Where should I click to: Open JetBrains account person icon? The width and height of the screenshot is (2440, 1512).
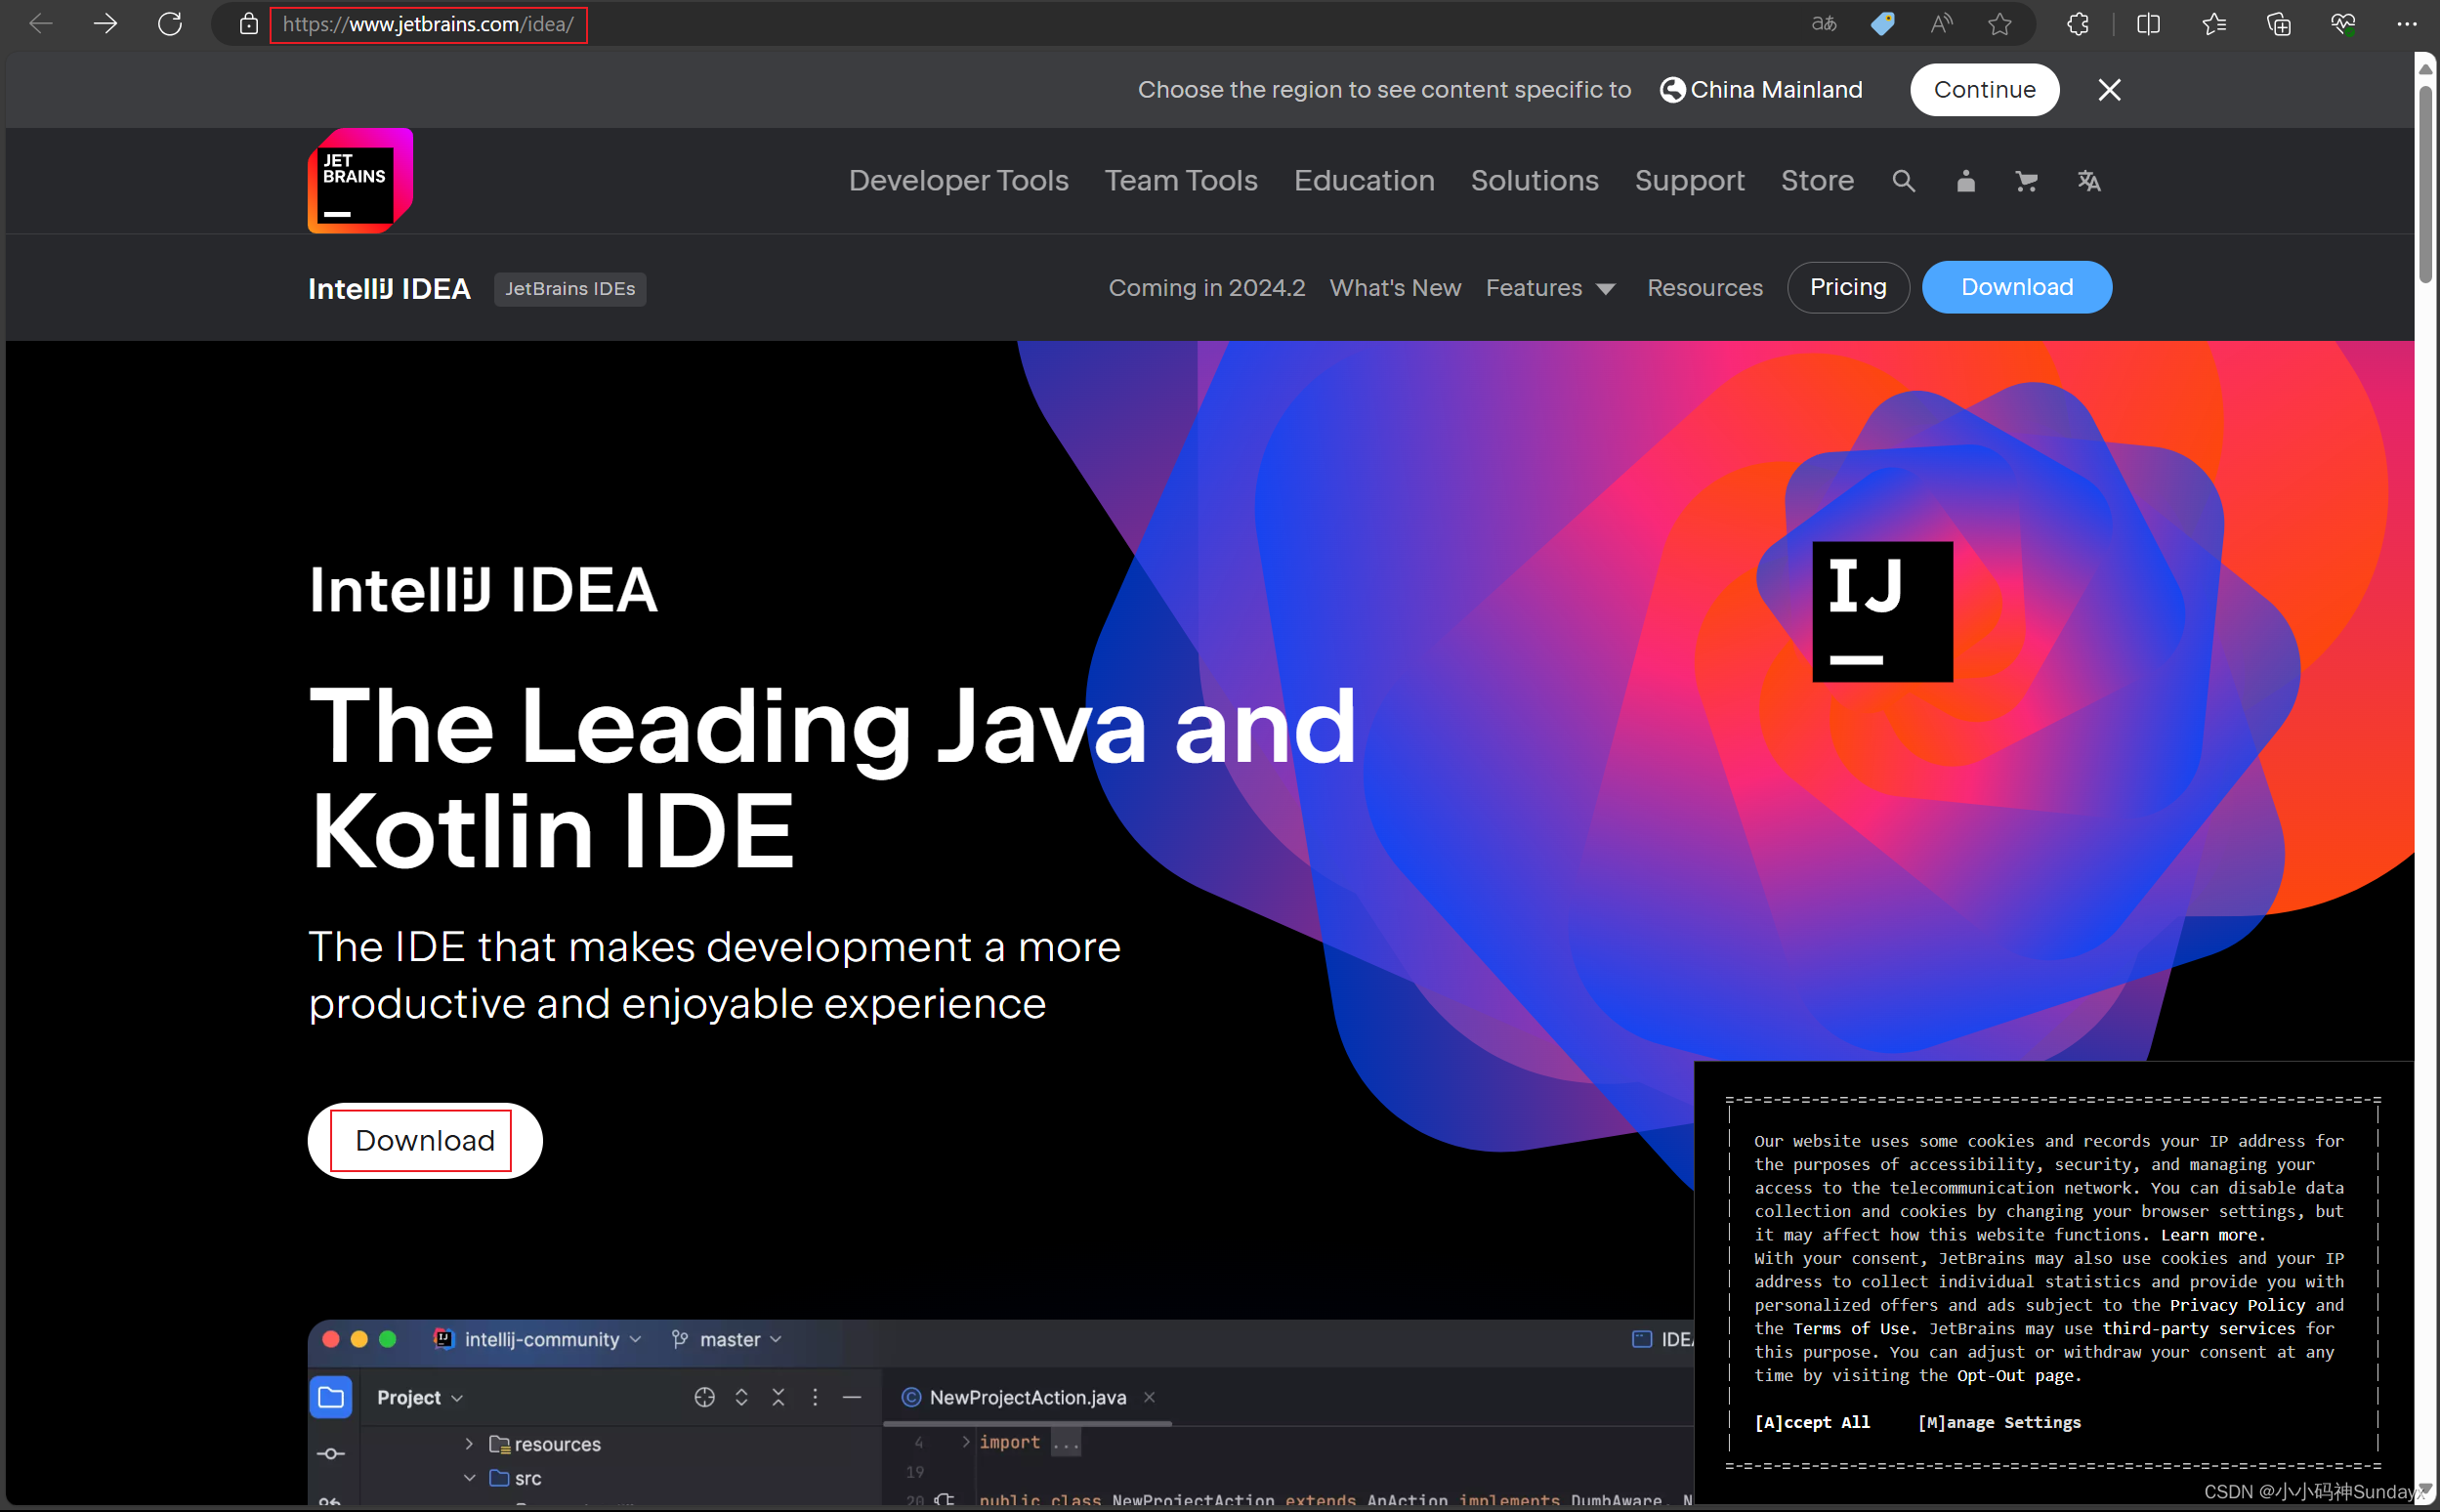tap(1965, 181)
